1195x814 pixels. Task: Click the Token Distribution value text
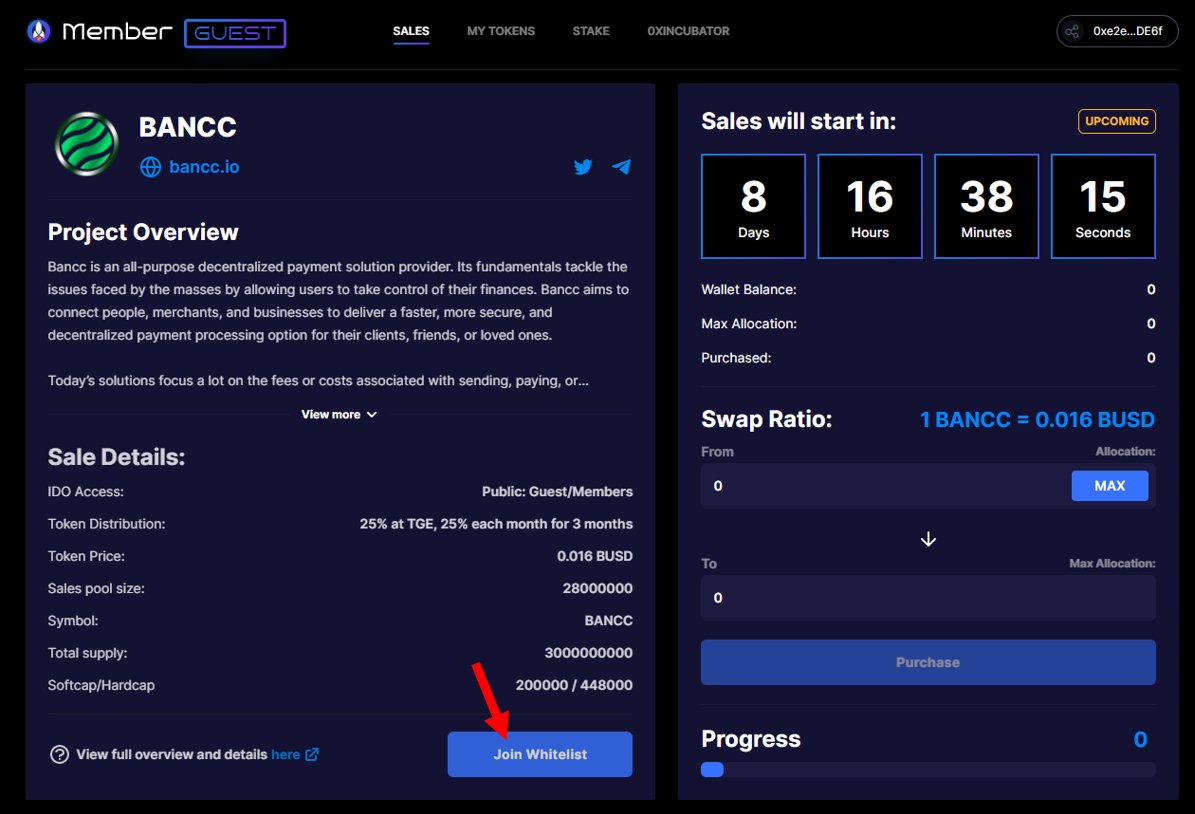click(496, 524)
